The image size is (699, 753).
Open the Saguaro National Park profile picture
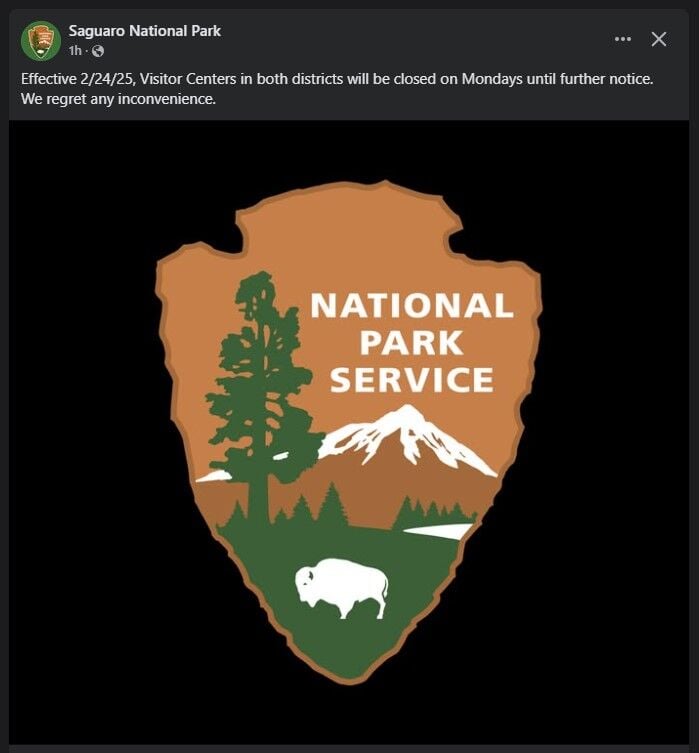coord(41,41)
